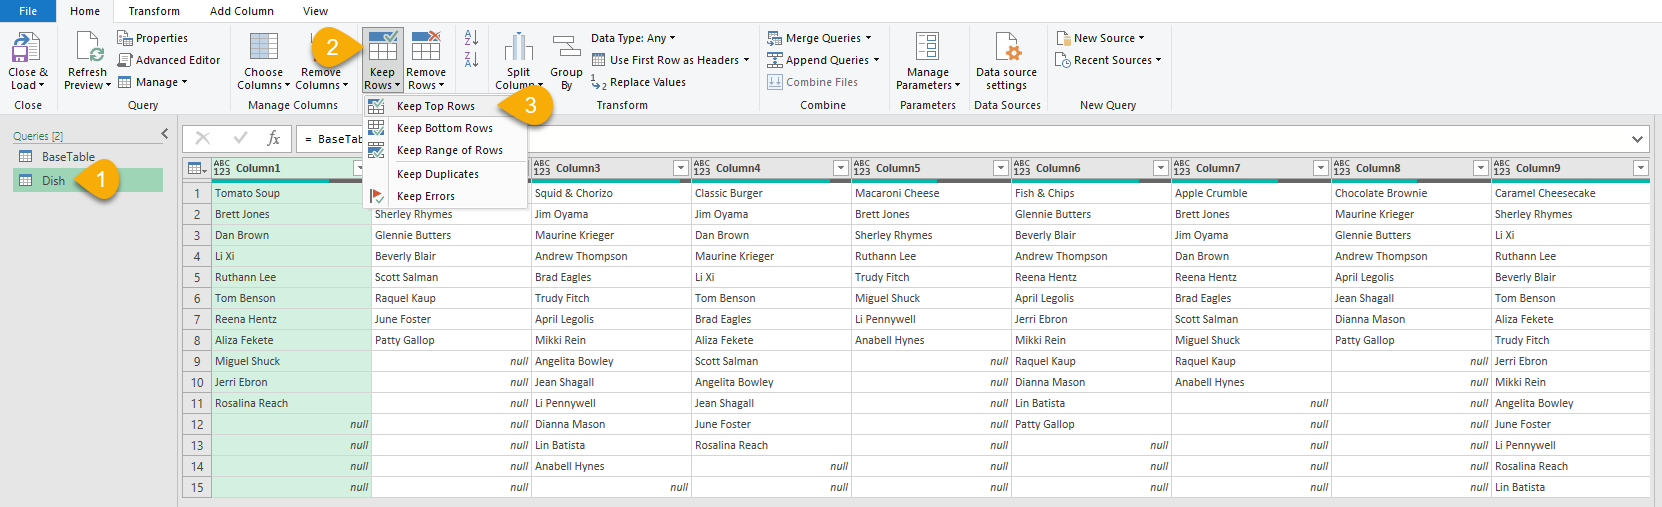Open the Data Type: Any dropdown
This screenshot has width=1662, height=507.
(634, 38)
